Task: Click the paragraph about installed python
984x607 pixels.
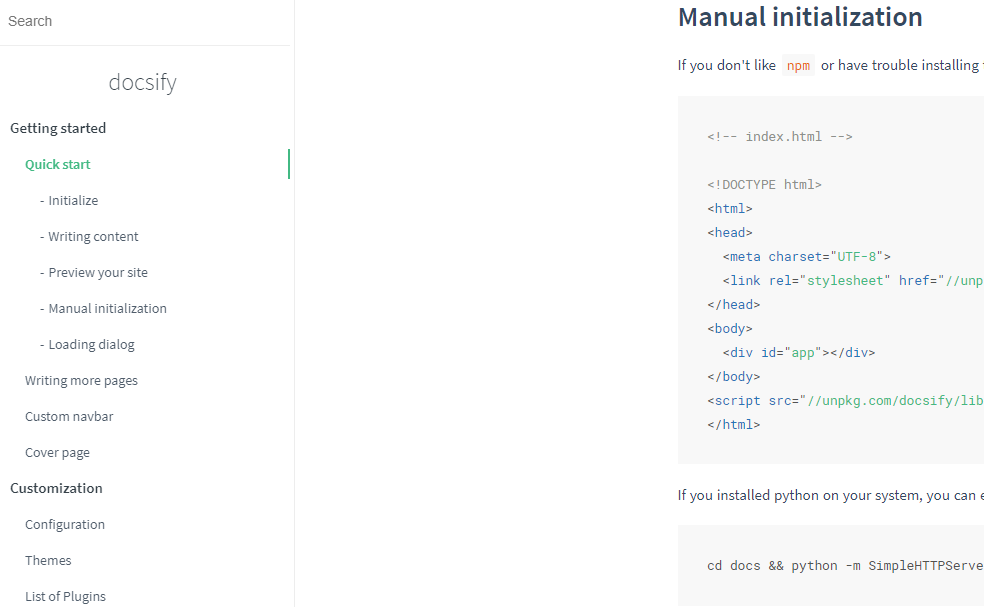Action: pyautogui.click(x=831, y=495)
